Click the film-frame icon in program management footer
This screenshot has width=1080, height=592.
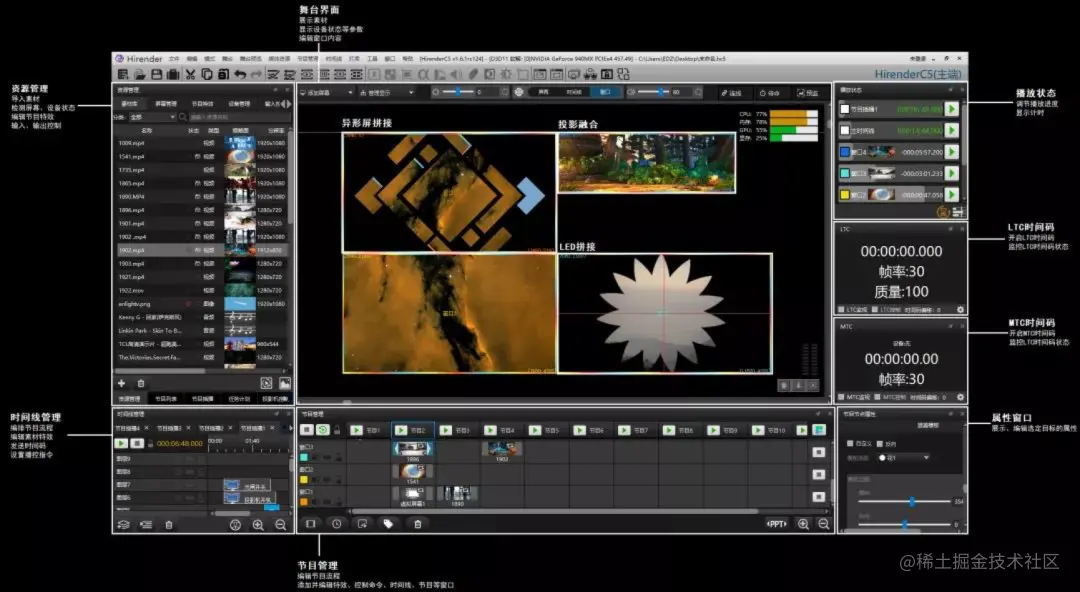tap(311, 524)
